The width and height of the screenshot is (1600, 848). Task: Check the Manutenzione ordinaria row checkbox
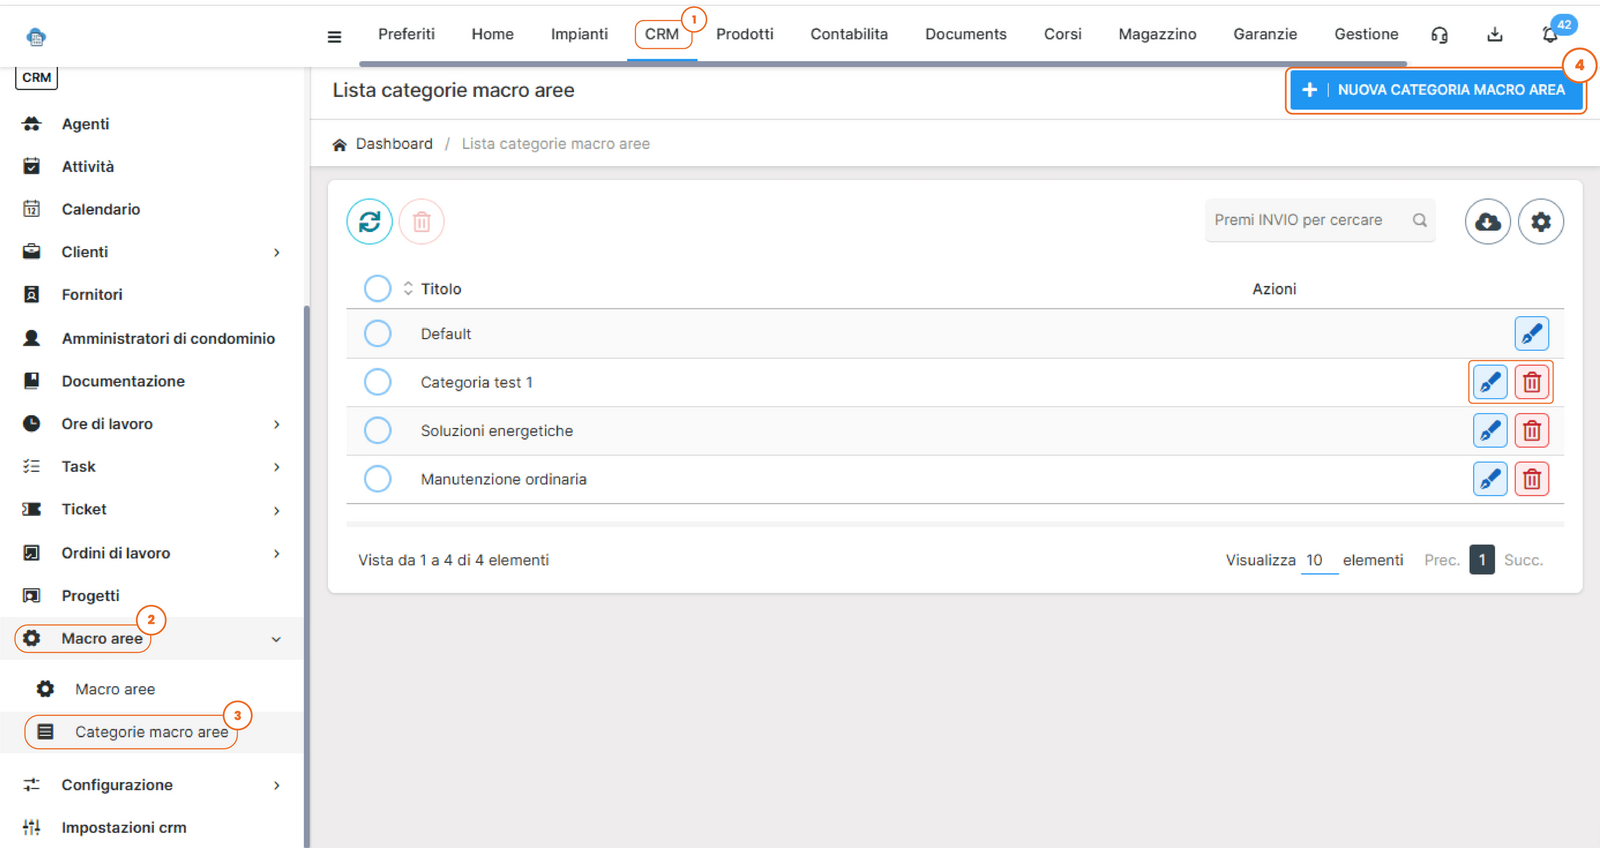377,479
